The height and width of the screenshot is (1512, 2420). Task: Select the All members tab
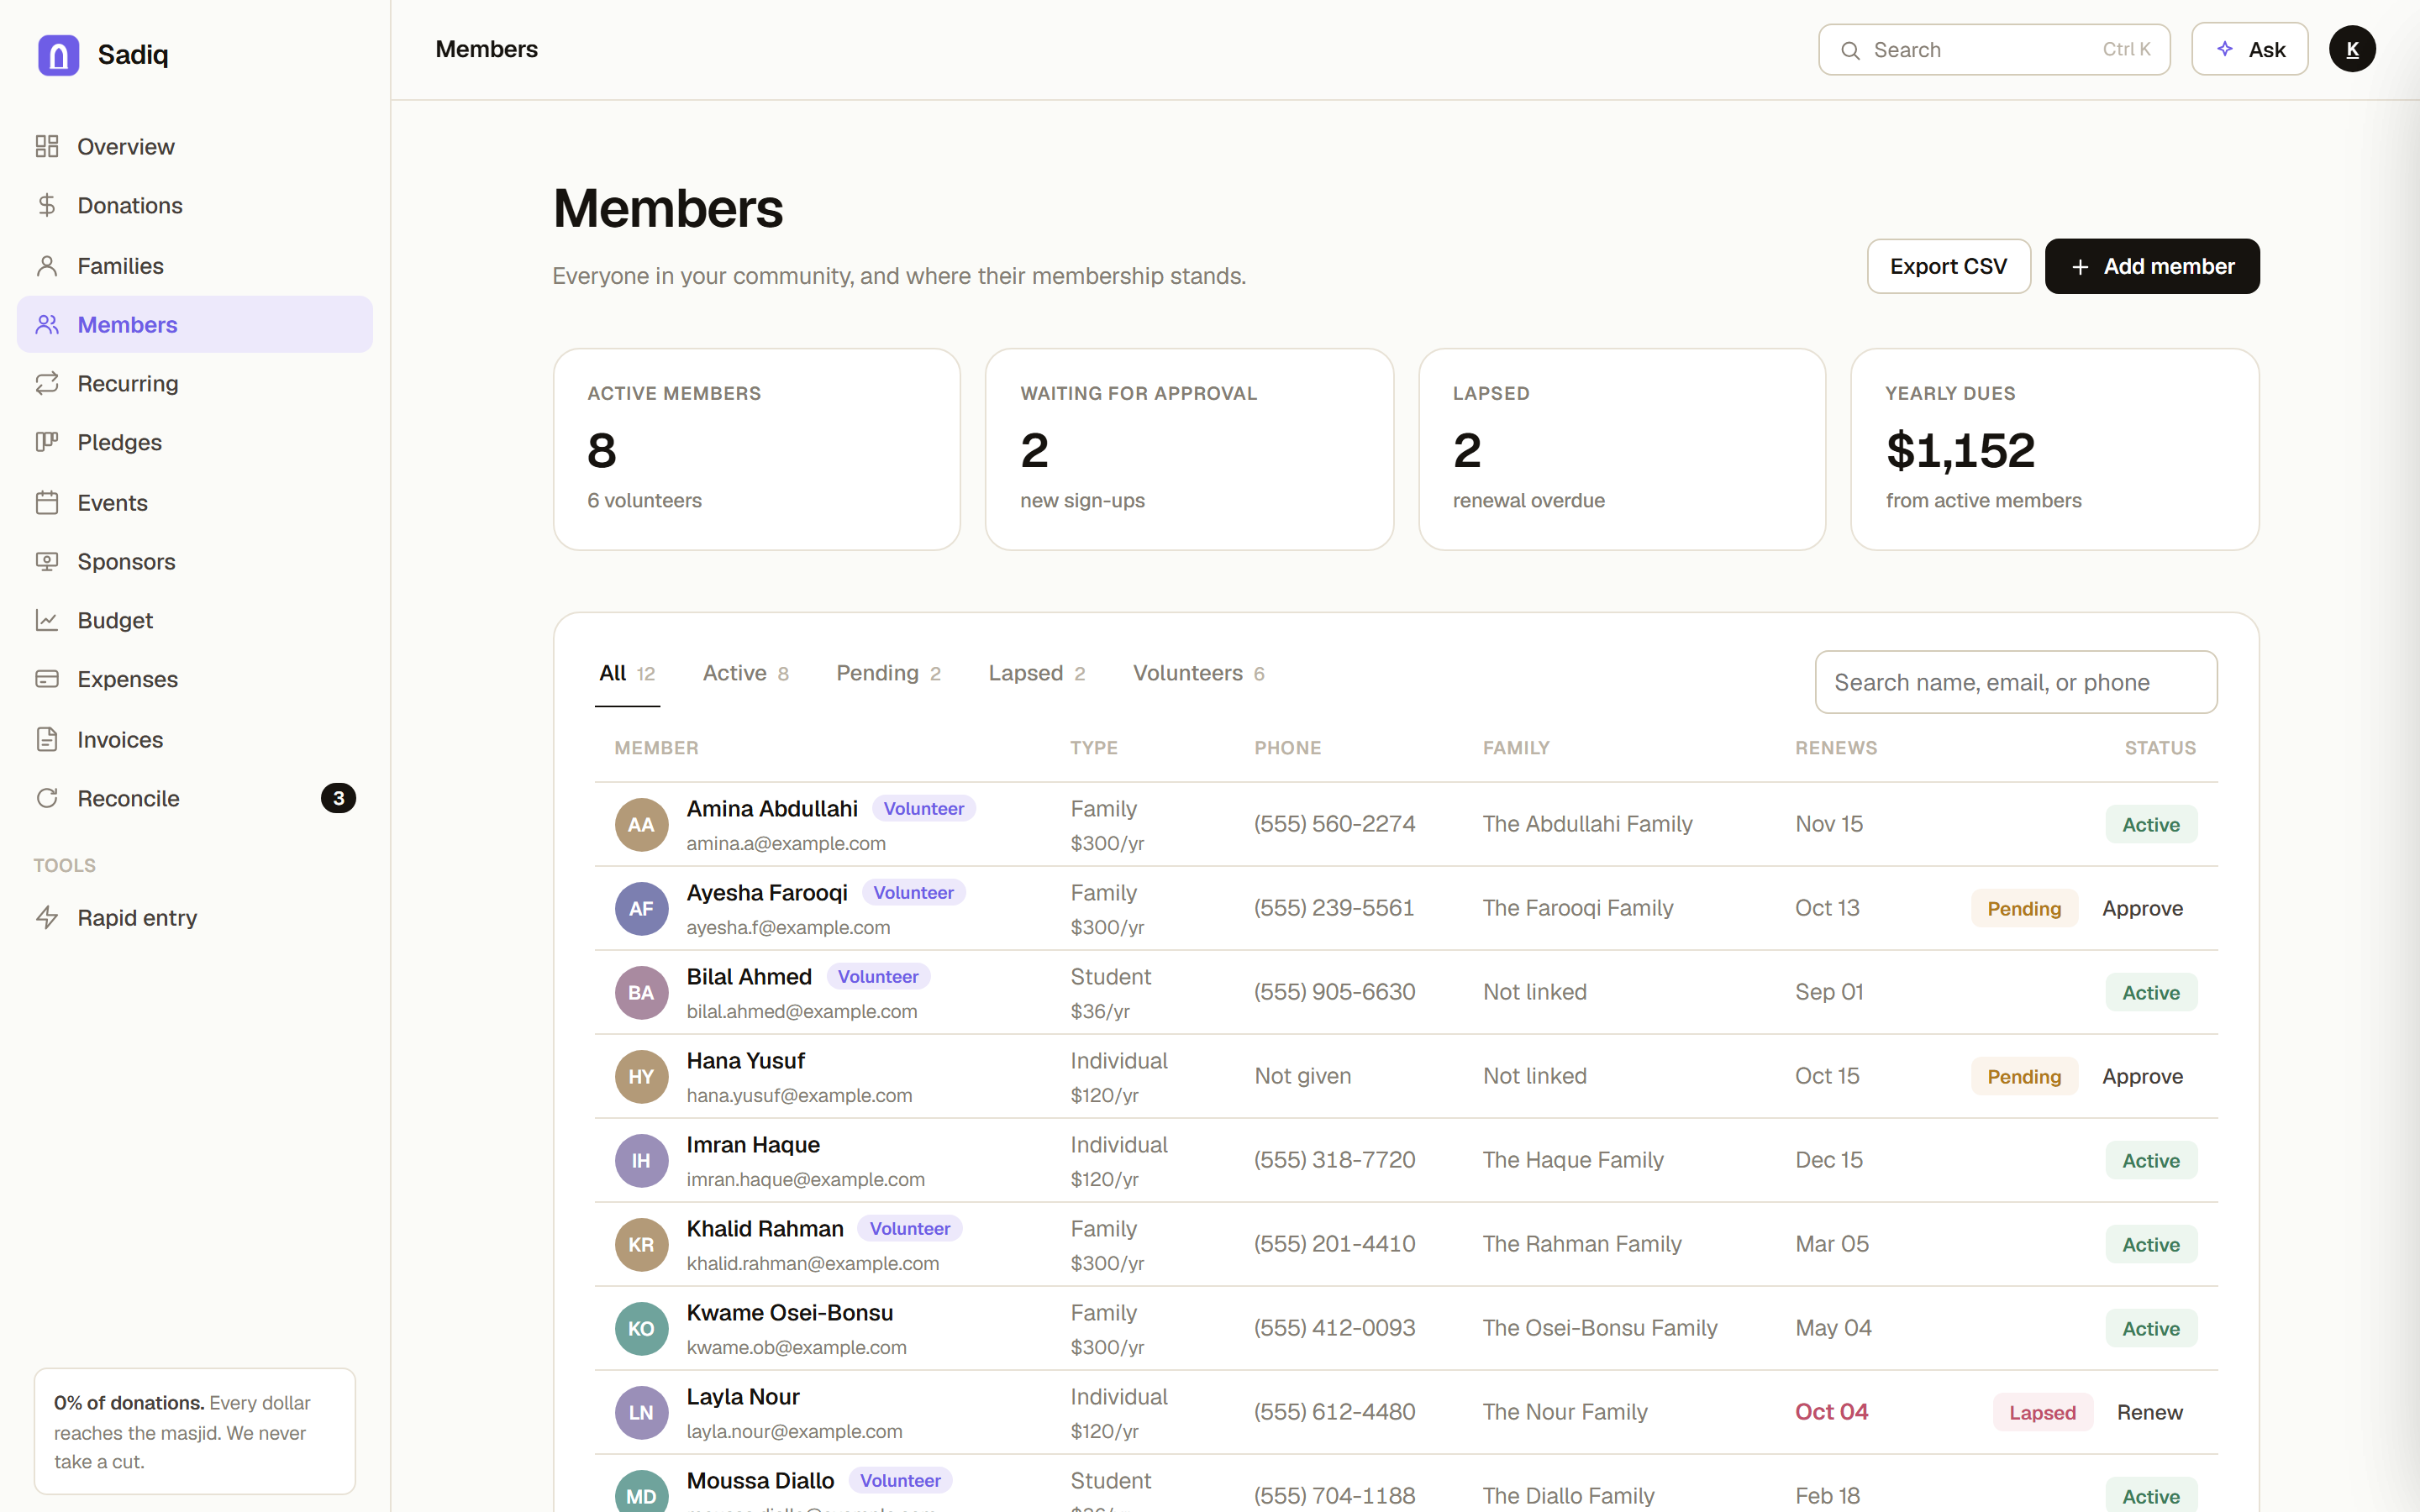point(627,674)
